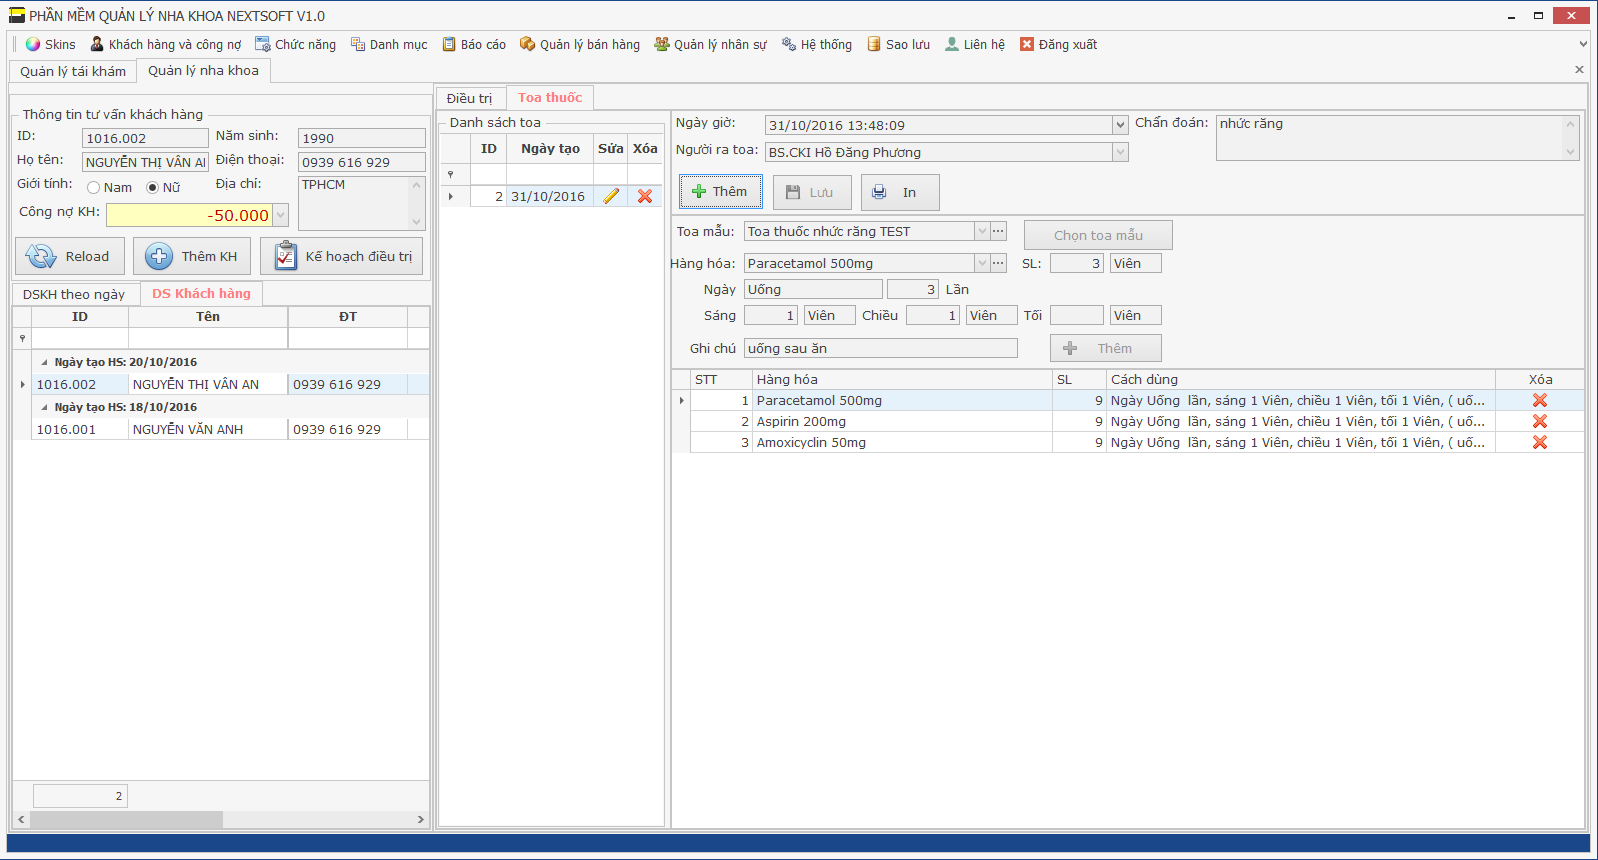Open the Hàng hóa dropdown list
Viewport: 1598px width, 860px height.
coord(982,264)
